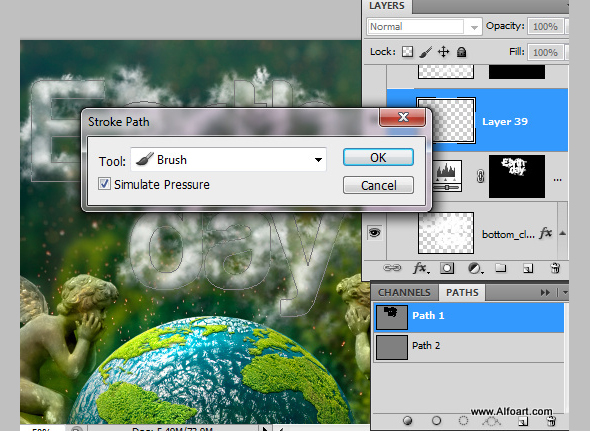
Task: Click the layer Fill value field
Action: coord(545,52)
